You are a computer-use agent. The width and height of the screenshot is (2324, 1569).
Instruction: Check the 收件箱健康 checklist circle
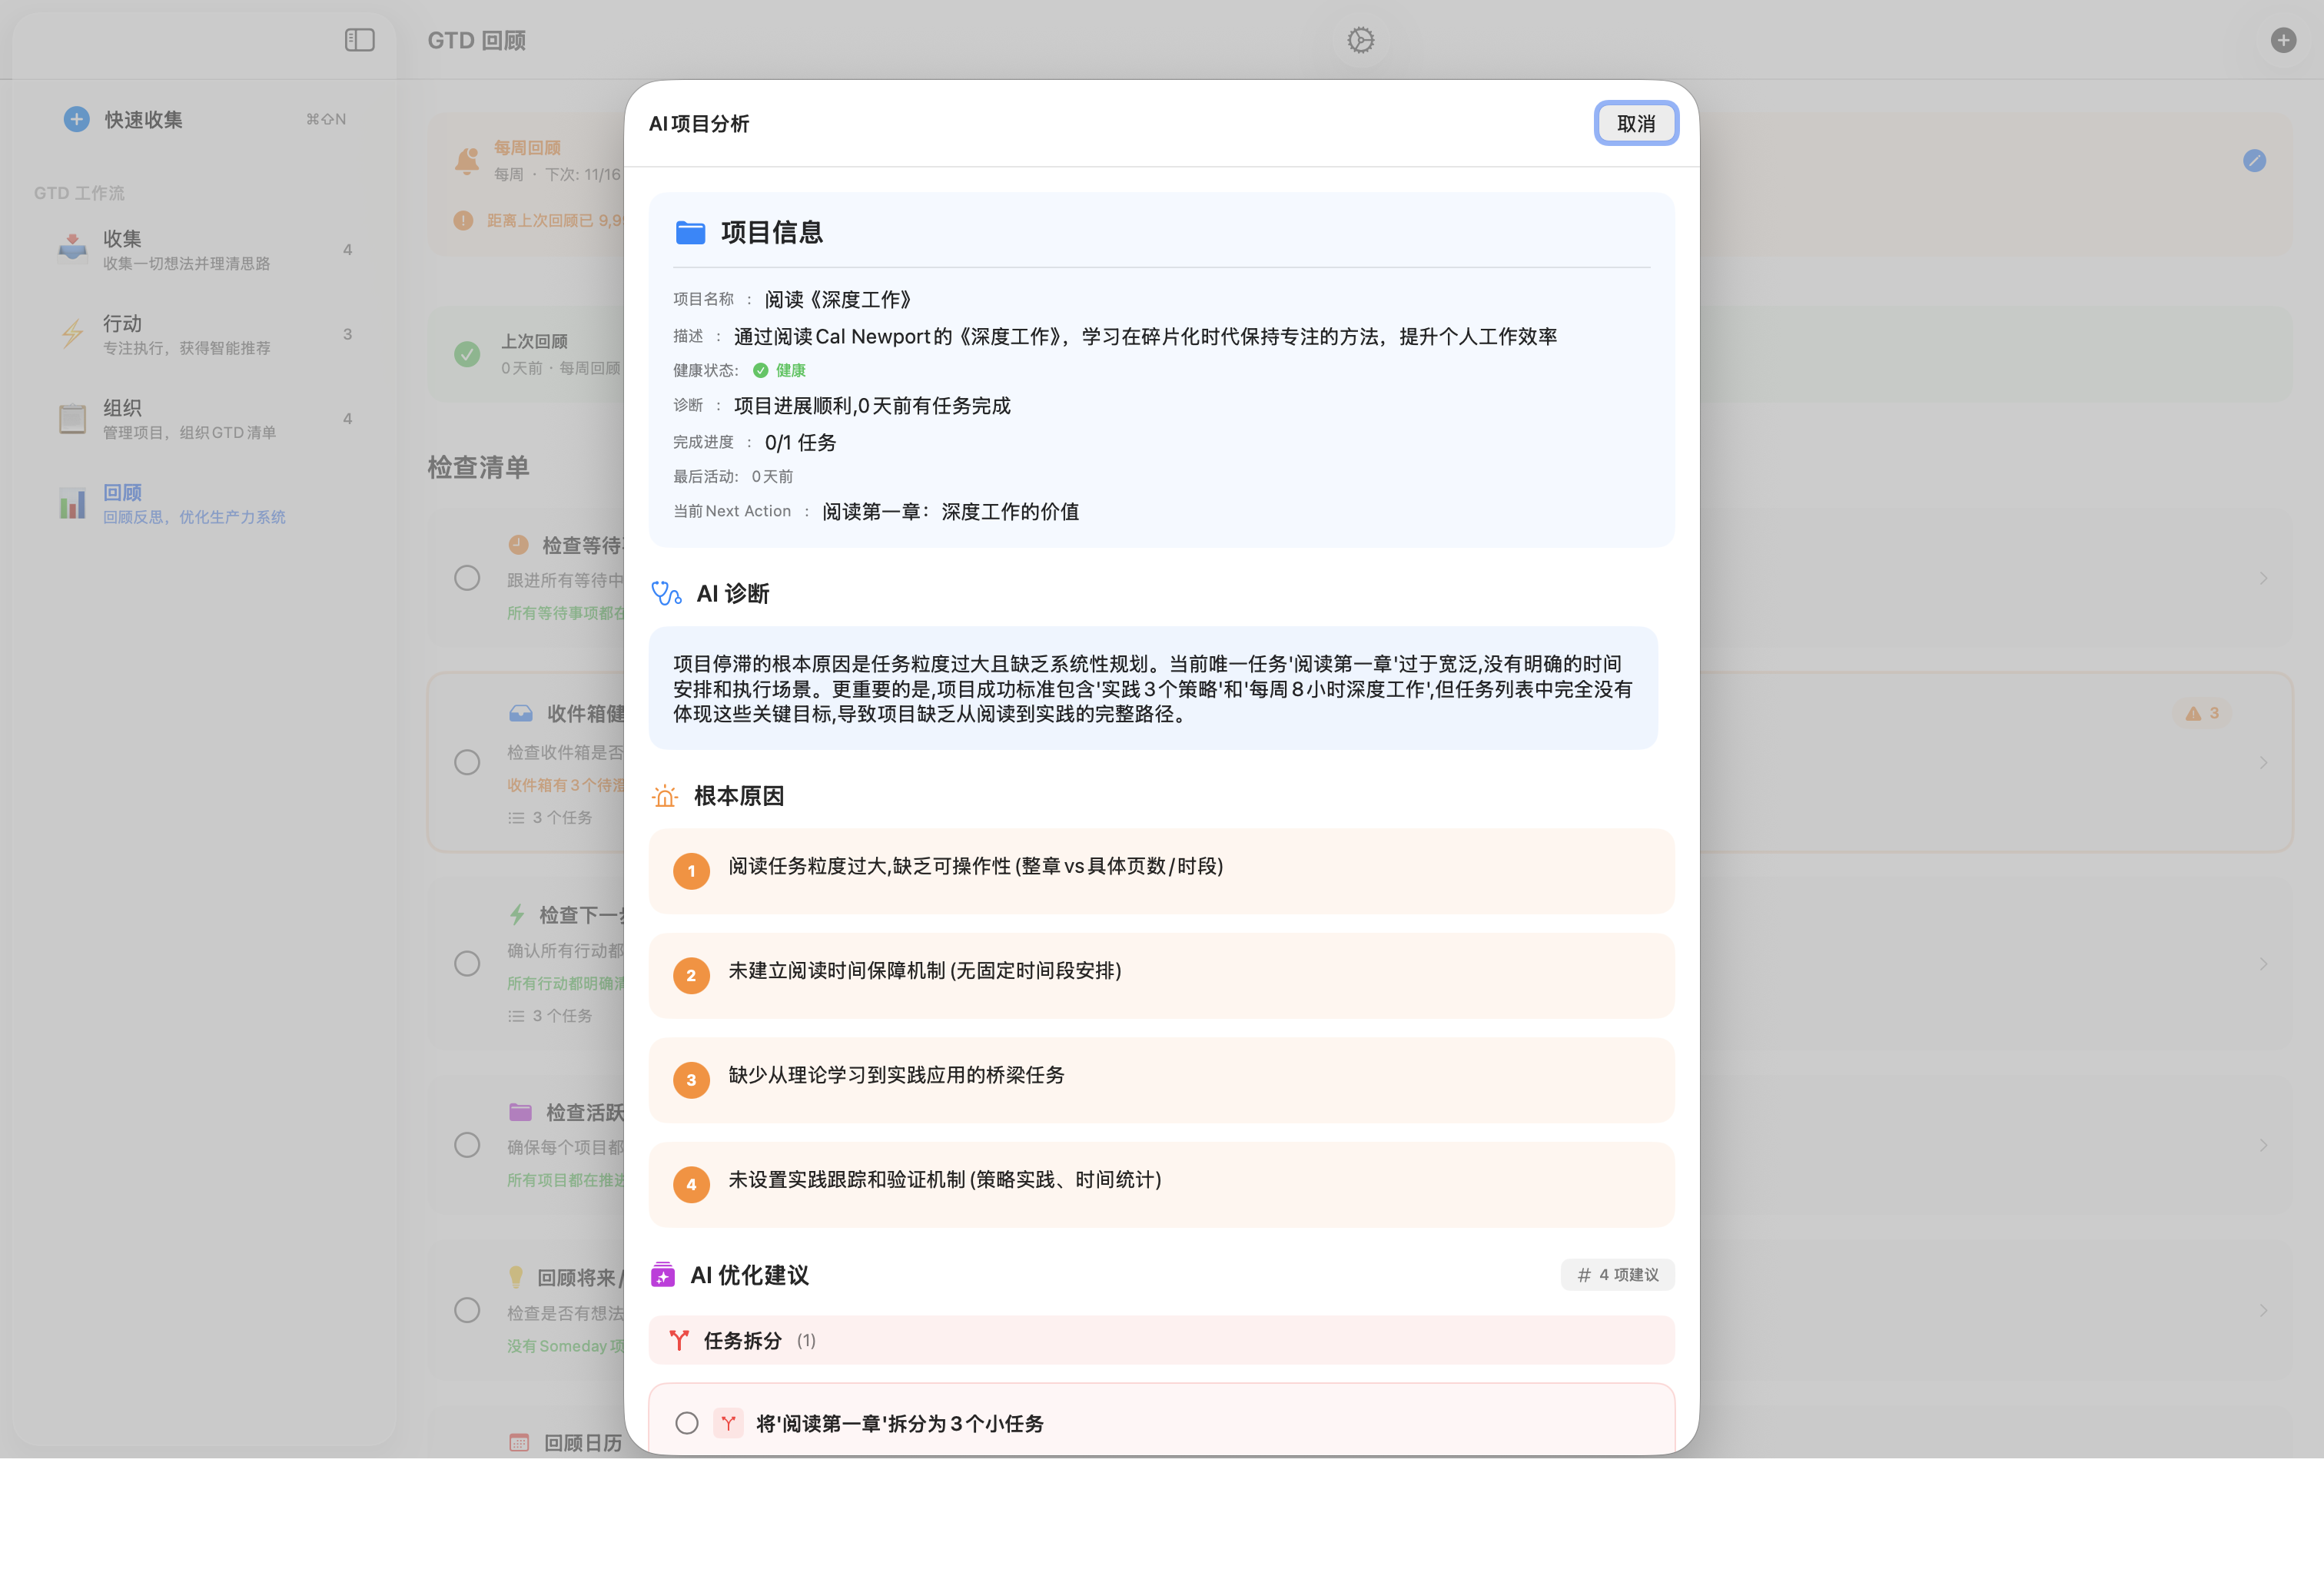[466, 762]
